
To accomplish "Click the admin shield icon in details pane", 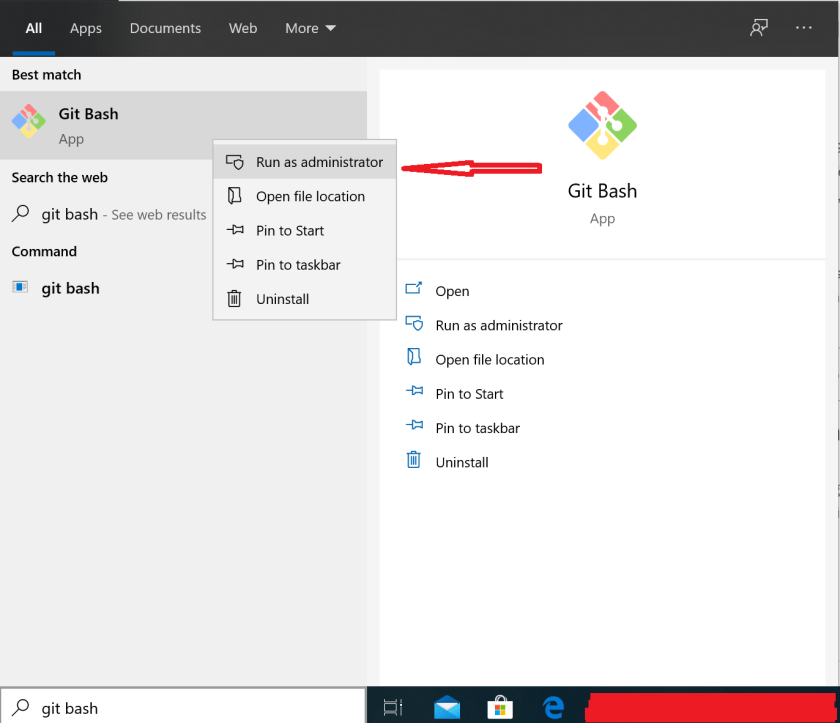I will (x=414, y=323).
